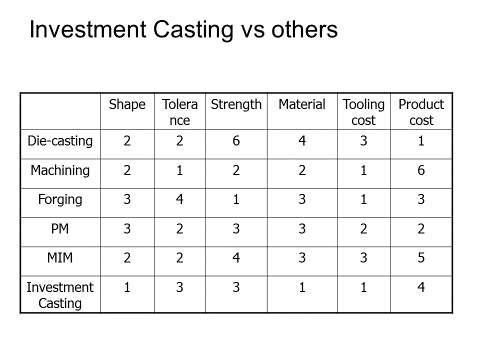Click Die-casting Material value 4
This screenshot has width=480, height=360.
[302, 141]
